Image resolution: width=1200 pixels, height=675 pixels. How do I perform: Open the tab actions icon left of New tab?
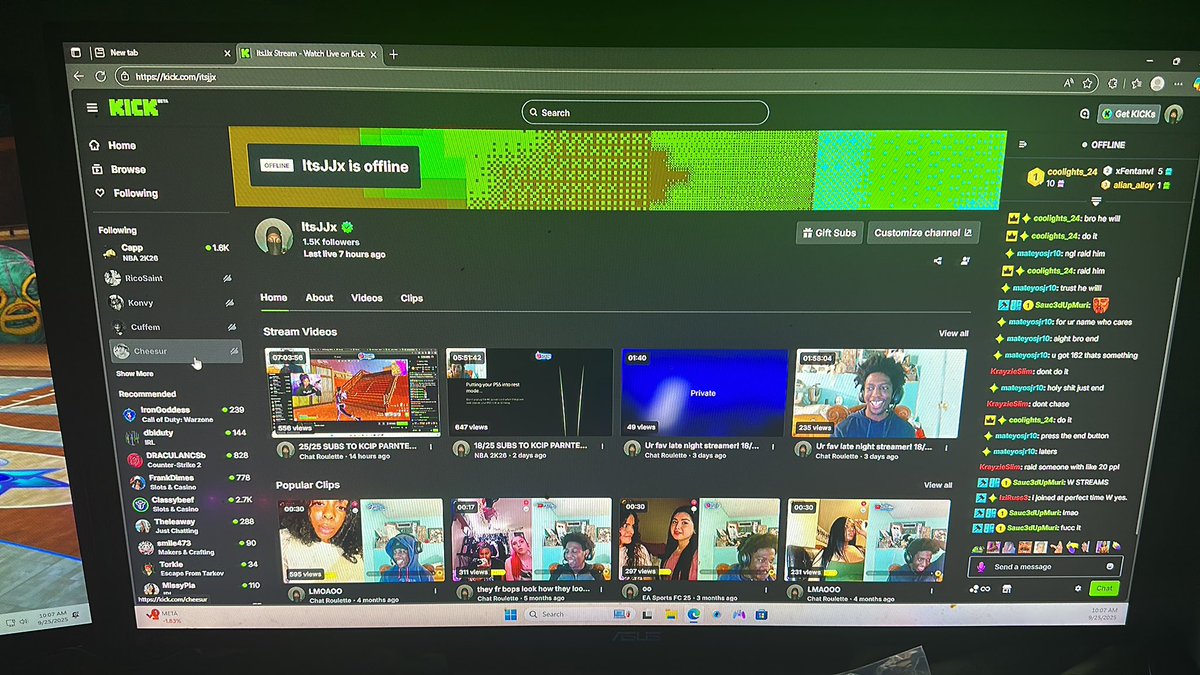(76, 52)
